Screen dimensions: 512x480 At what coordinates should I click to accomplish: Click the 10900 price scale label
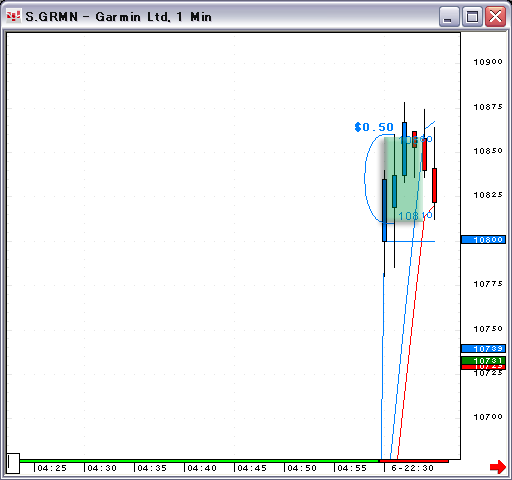pyautogui.click(x=488, y=62)
